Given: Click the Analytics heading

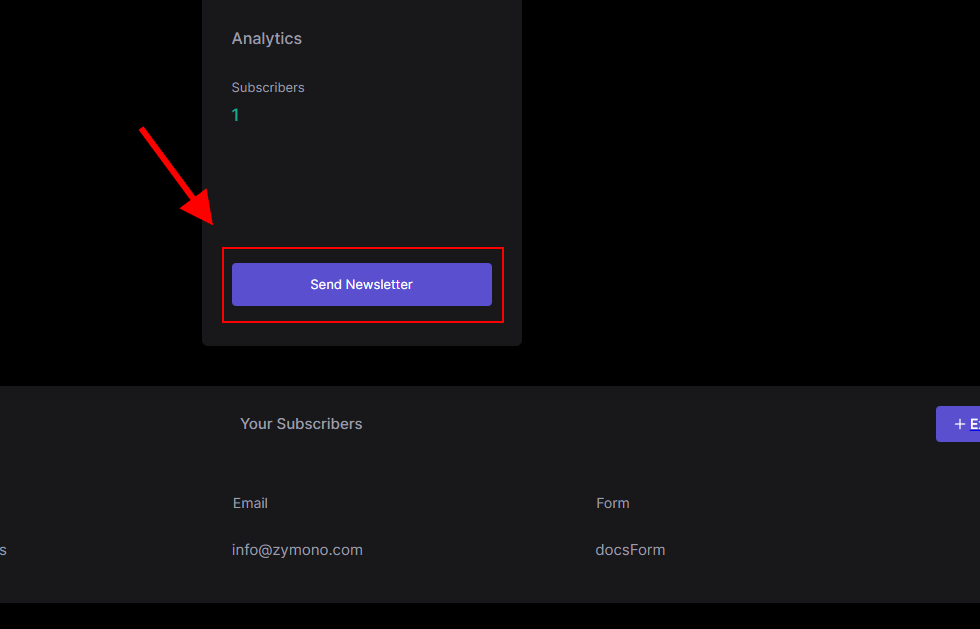Looking at the screenshot, I should click(x=267, y=39).
